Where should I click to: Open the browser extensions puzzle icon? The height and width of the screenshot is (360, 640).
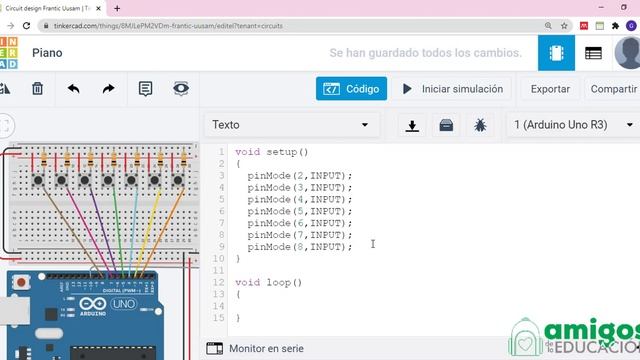coord(615,26)
